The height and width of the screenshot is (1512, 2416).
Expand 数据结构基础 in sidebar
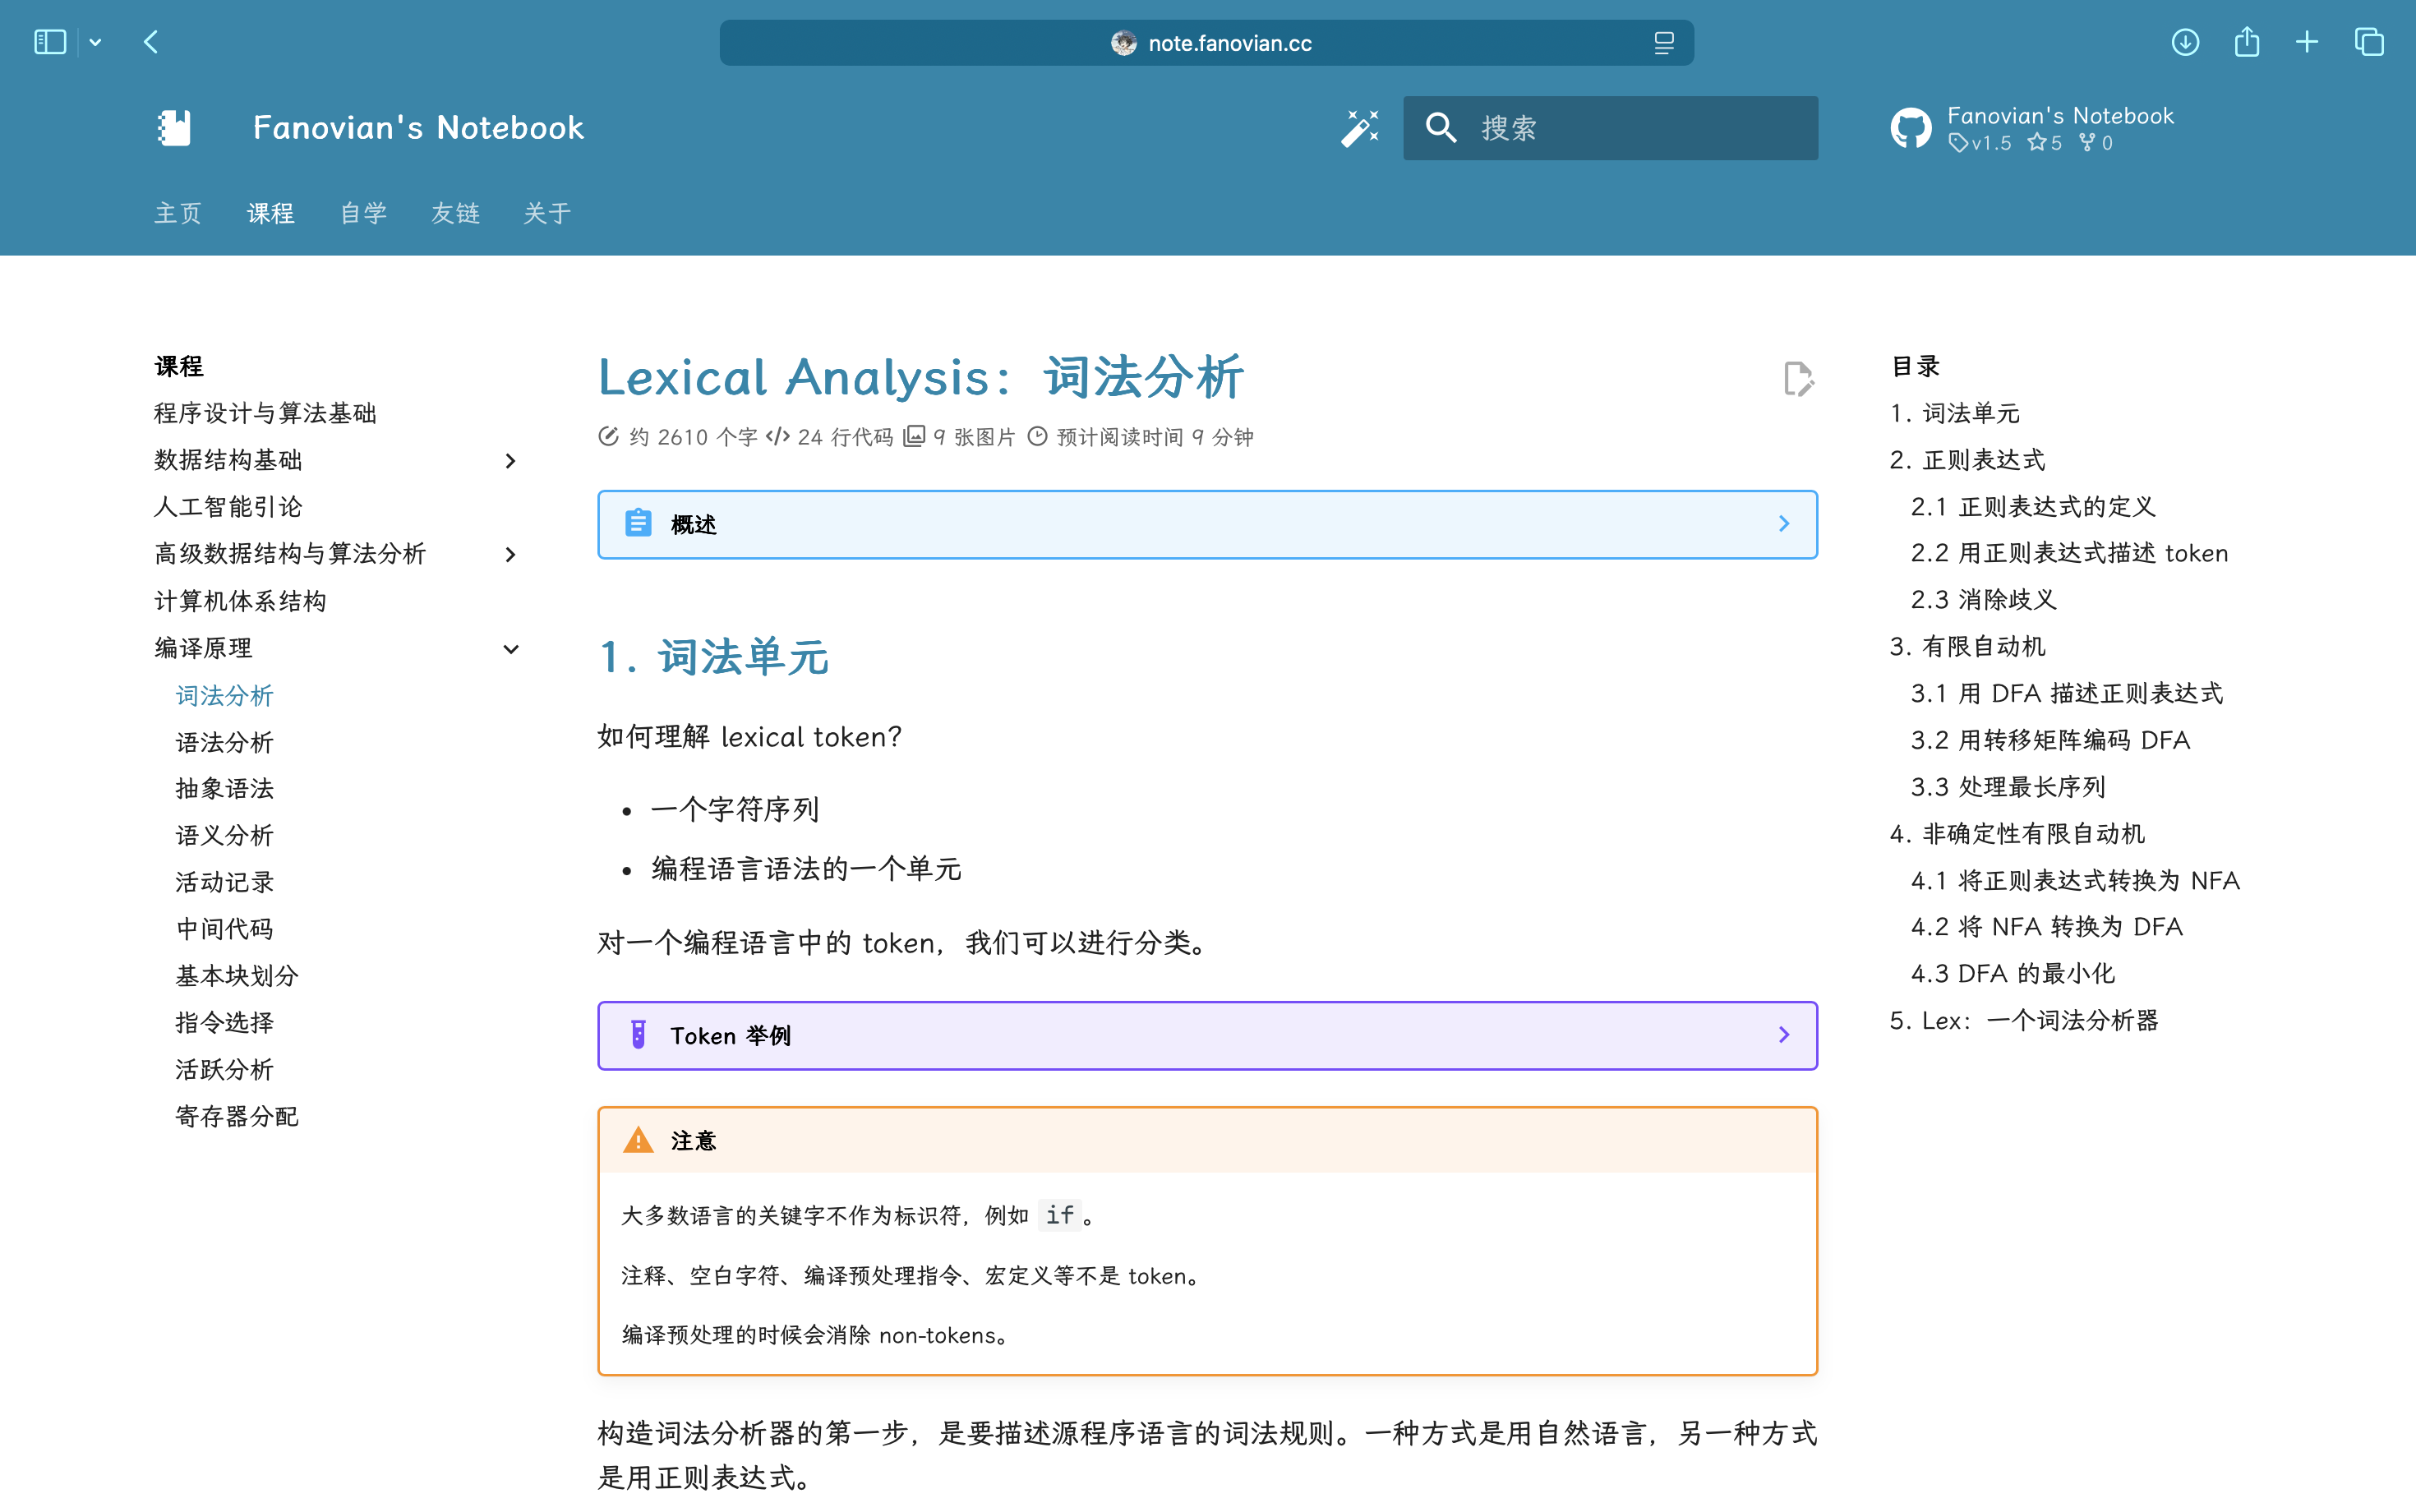point(510,461)
